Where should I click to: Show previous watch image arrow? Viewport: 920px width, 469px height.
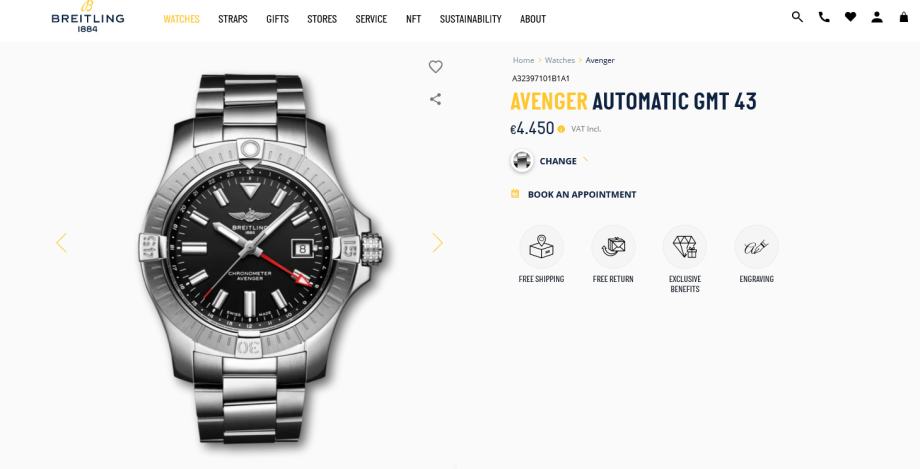pos(62,243)
